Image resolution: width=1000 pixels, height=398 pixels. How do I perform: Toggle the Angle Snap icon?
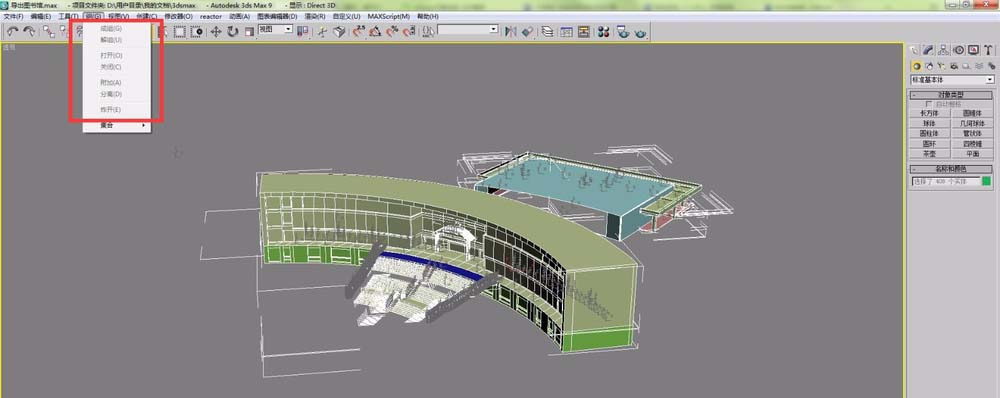(x=376, y=31)
